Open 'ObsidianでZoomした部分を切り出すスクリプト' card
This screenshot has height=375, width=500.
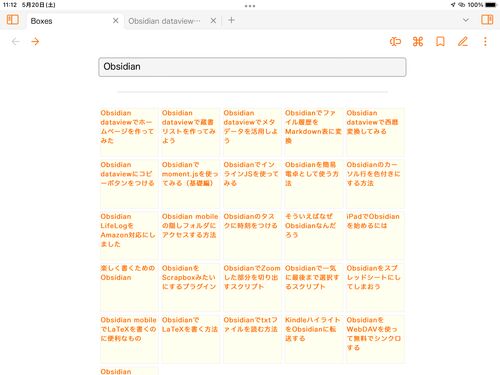click(x=252, y=287)
